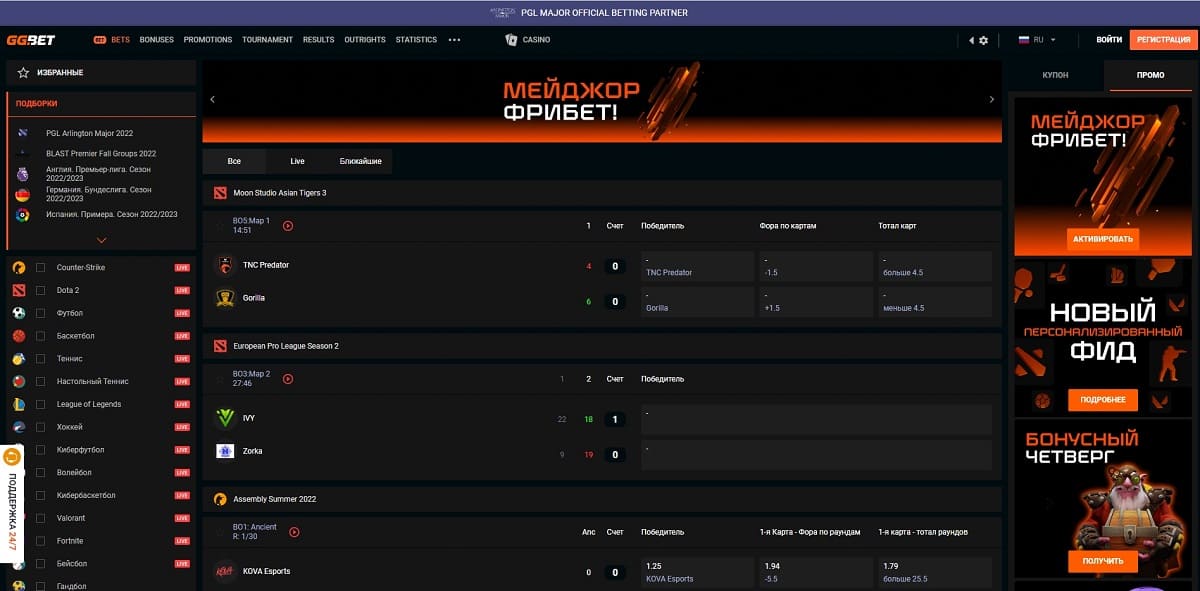
Task: Tick the Теннис filter checkbox
Action: 41,359
